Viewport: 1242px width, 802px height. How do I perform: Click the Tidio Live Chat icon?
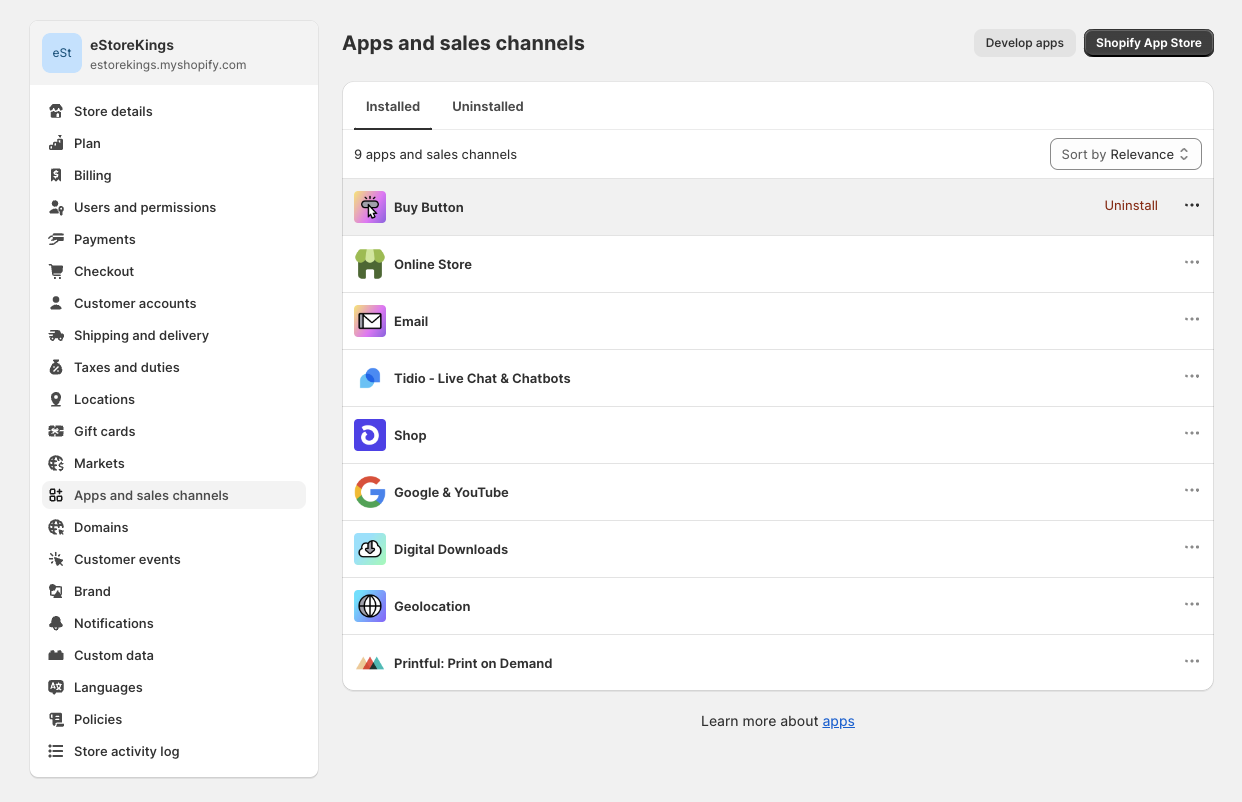(x=369, y=377)
